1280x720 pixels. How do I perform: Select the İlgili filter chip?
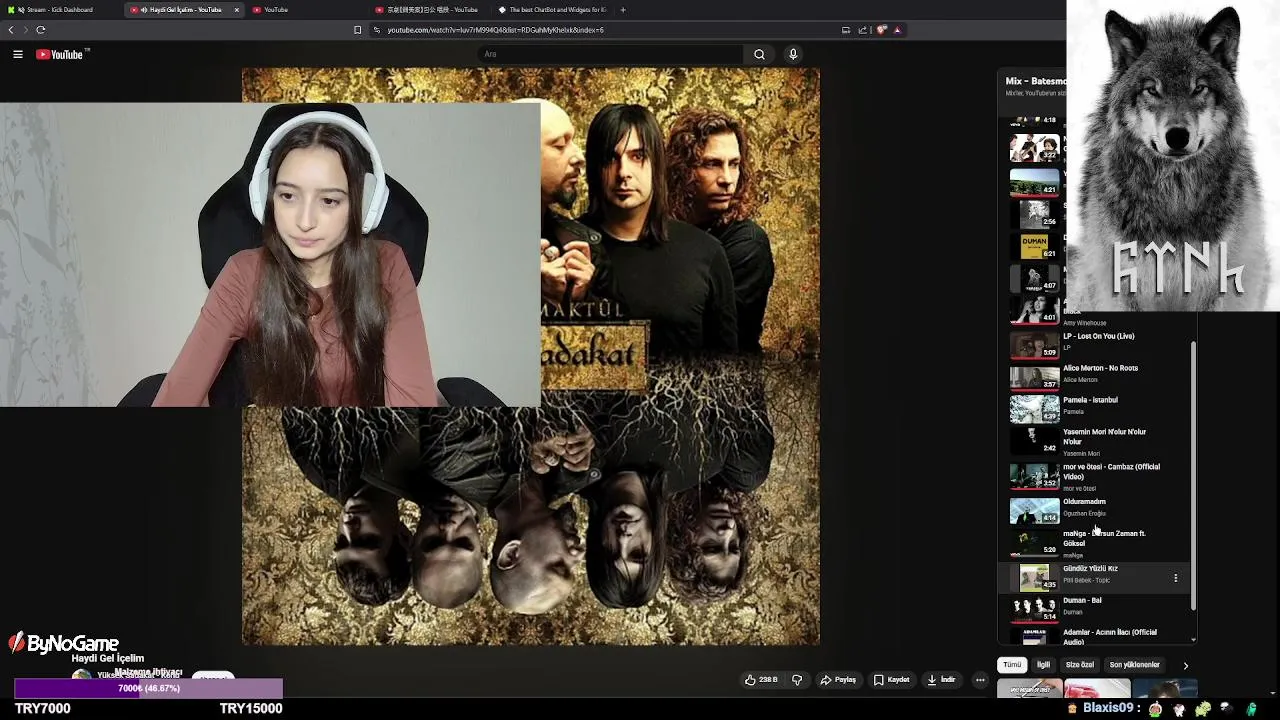point(1043,665)
